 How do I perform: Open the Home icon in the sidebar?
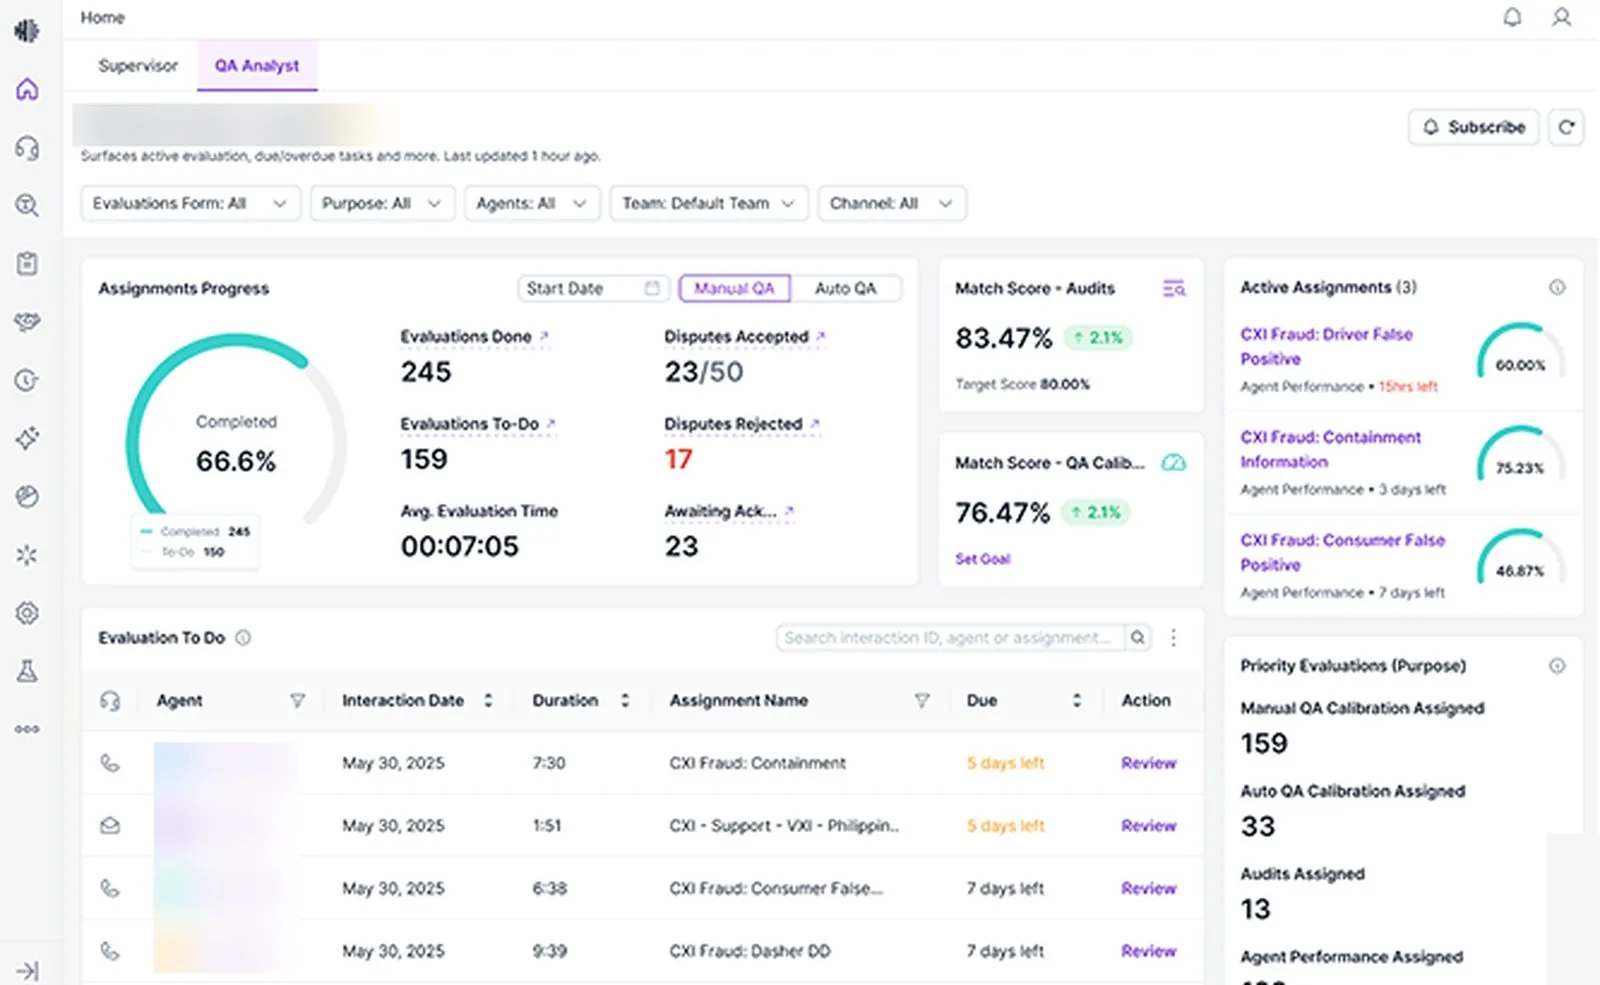(x=28, y=89)
